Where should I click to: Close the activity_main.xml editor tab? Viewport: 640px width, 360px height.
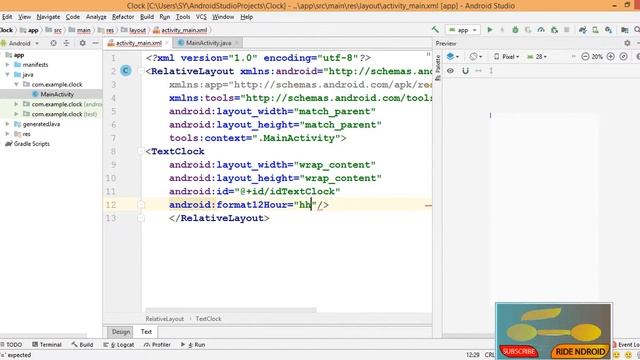[167, 43]
